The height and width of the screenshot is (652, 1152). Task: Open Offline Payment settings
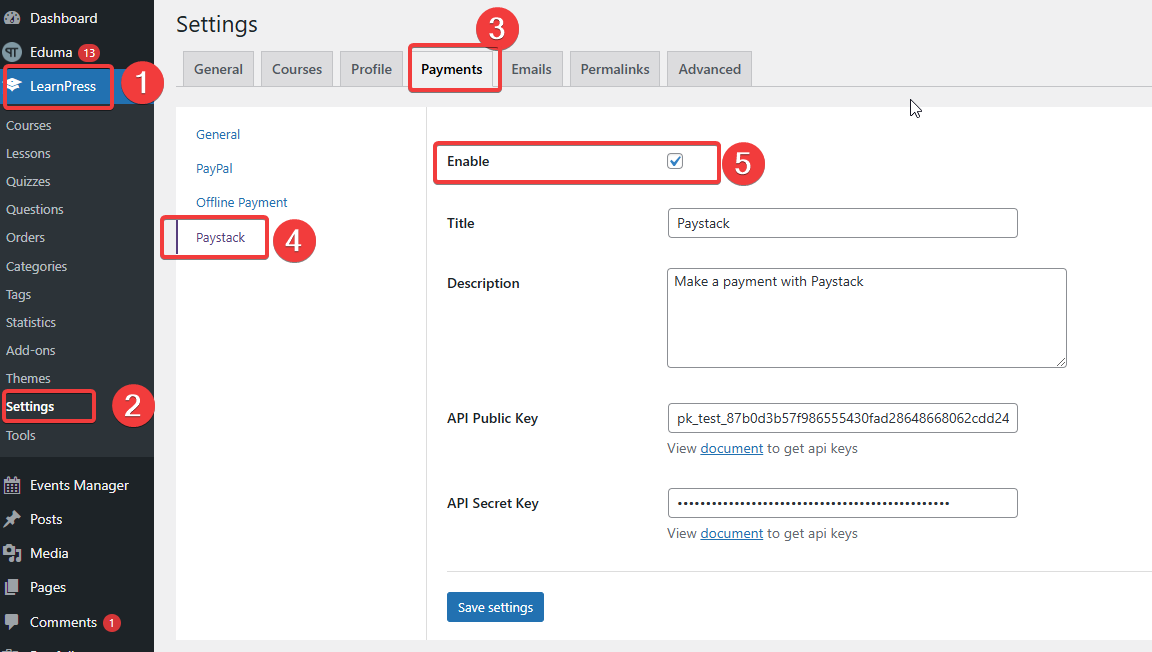click(x=242, y=202)
